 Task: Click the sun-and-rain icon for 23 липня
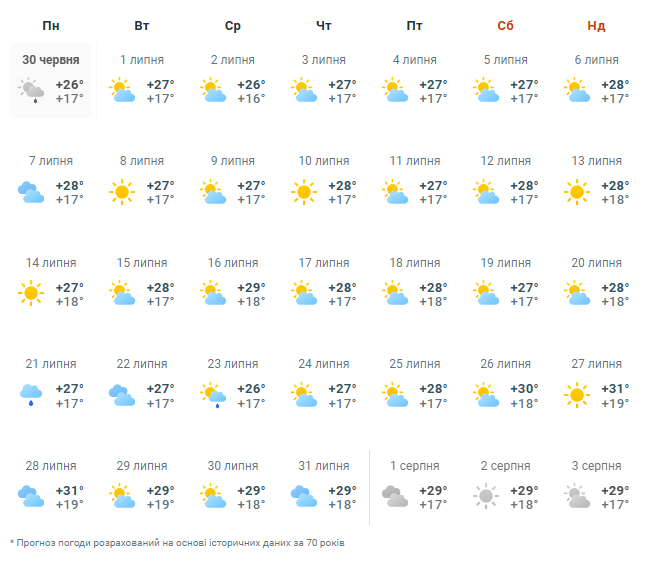tap(213, 395)
